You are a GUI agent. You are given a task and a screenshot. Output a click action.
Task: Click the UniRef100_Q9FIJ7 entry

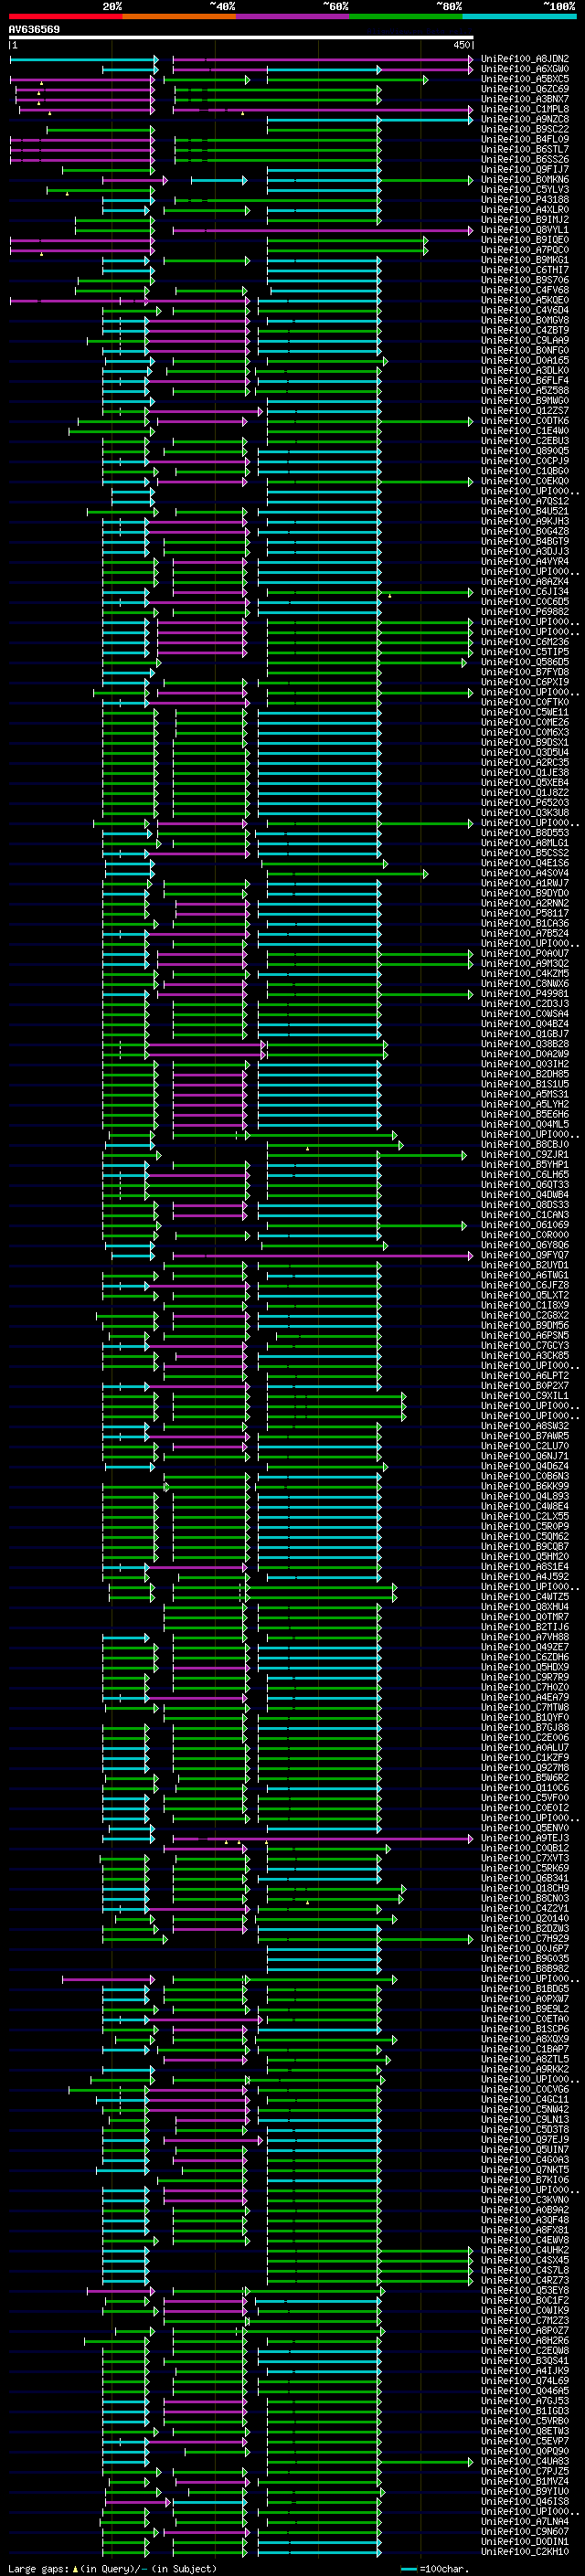(525, 170)
